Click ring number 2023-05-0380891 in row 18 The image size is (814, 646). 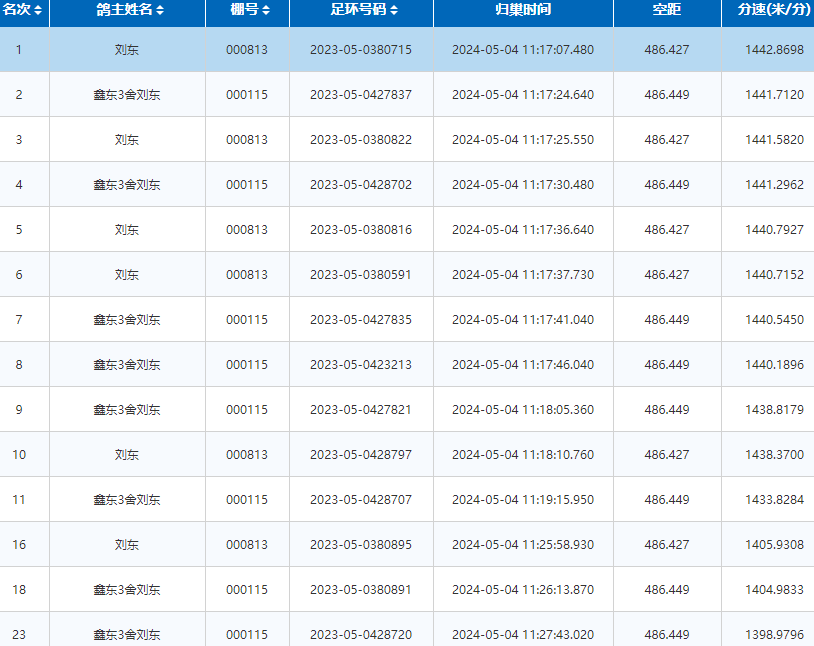(x=360, y=590)
